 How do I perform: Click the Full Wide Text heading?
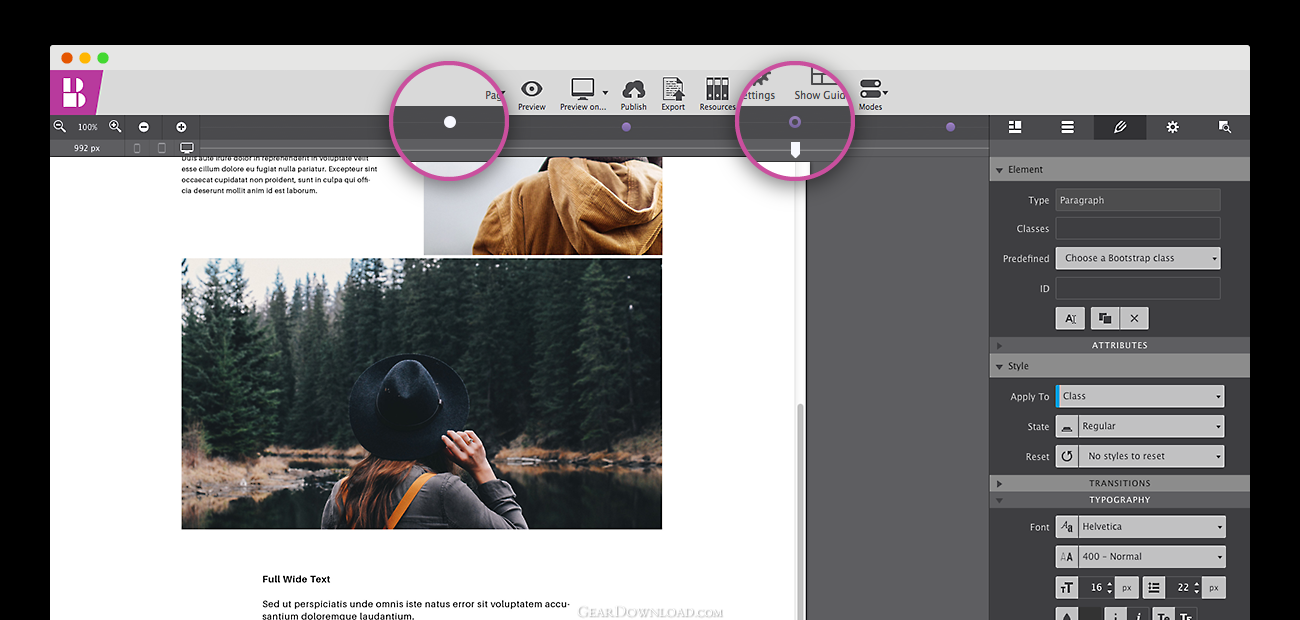pyautogui.click(x=296, y=579)
